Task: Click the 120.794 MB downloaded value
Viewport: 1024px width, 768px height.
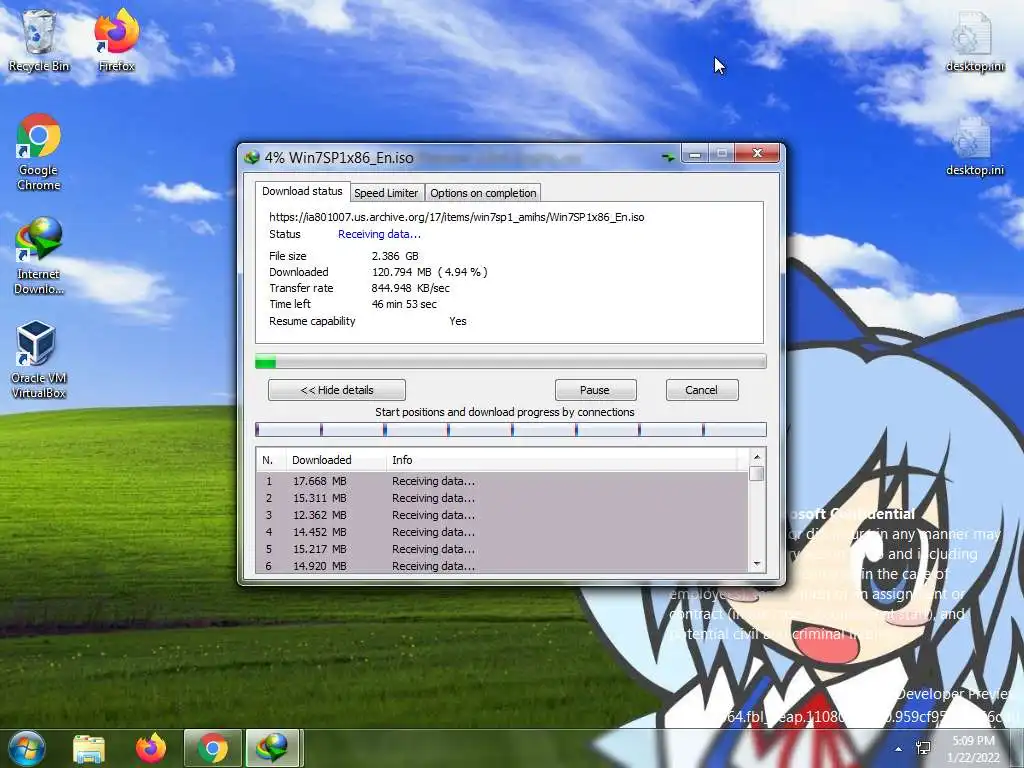Action: (430, 272)
